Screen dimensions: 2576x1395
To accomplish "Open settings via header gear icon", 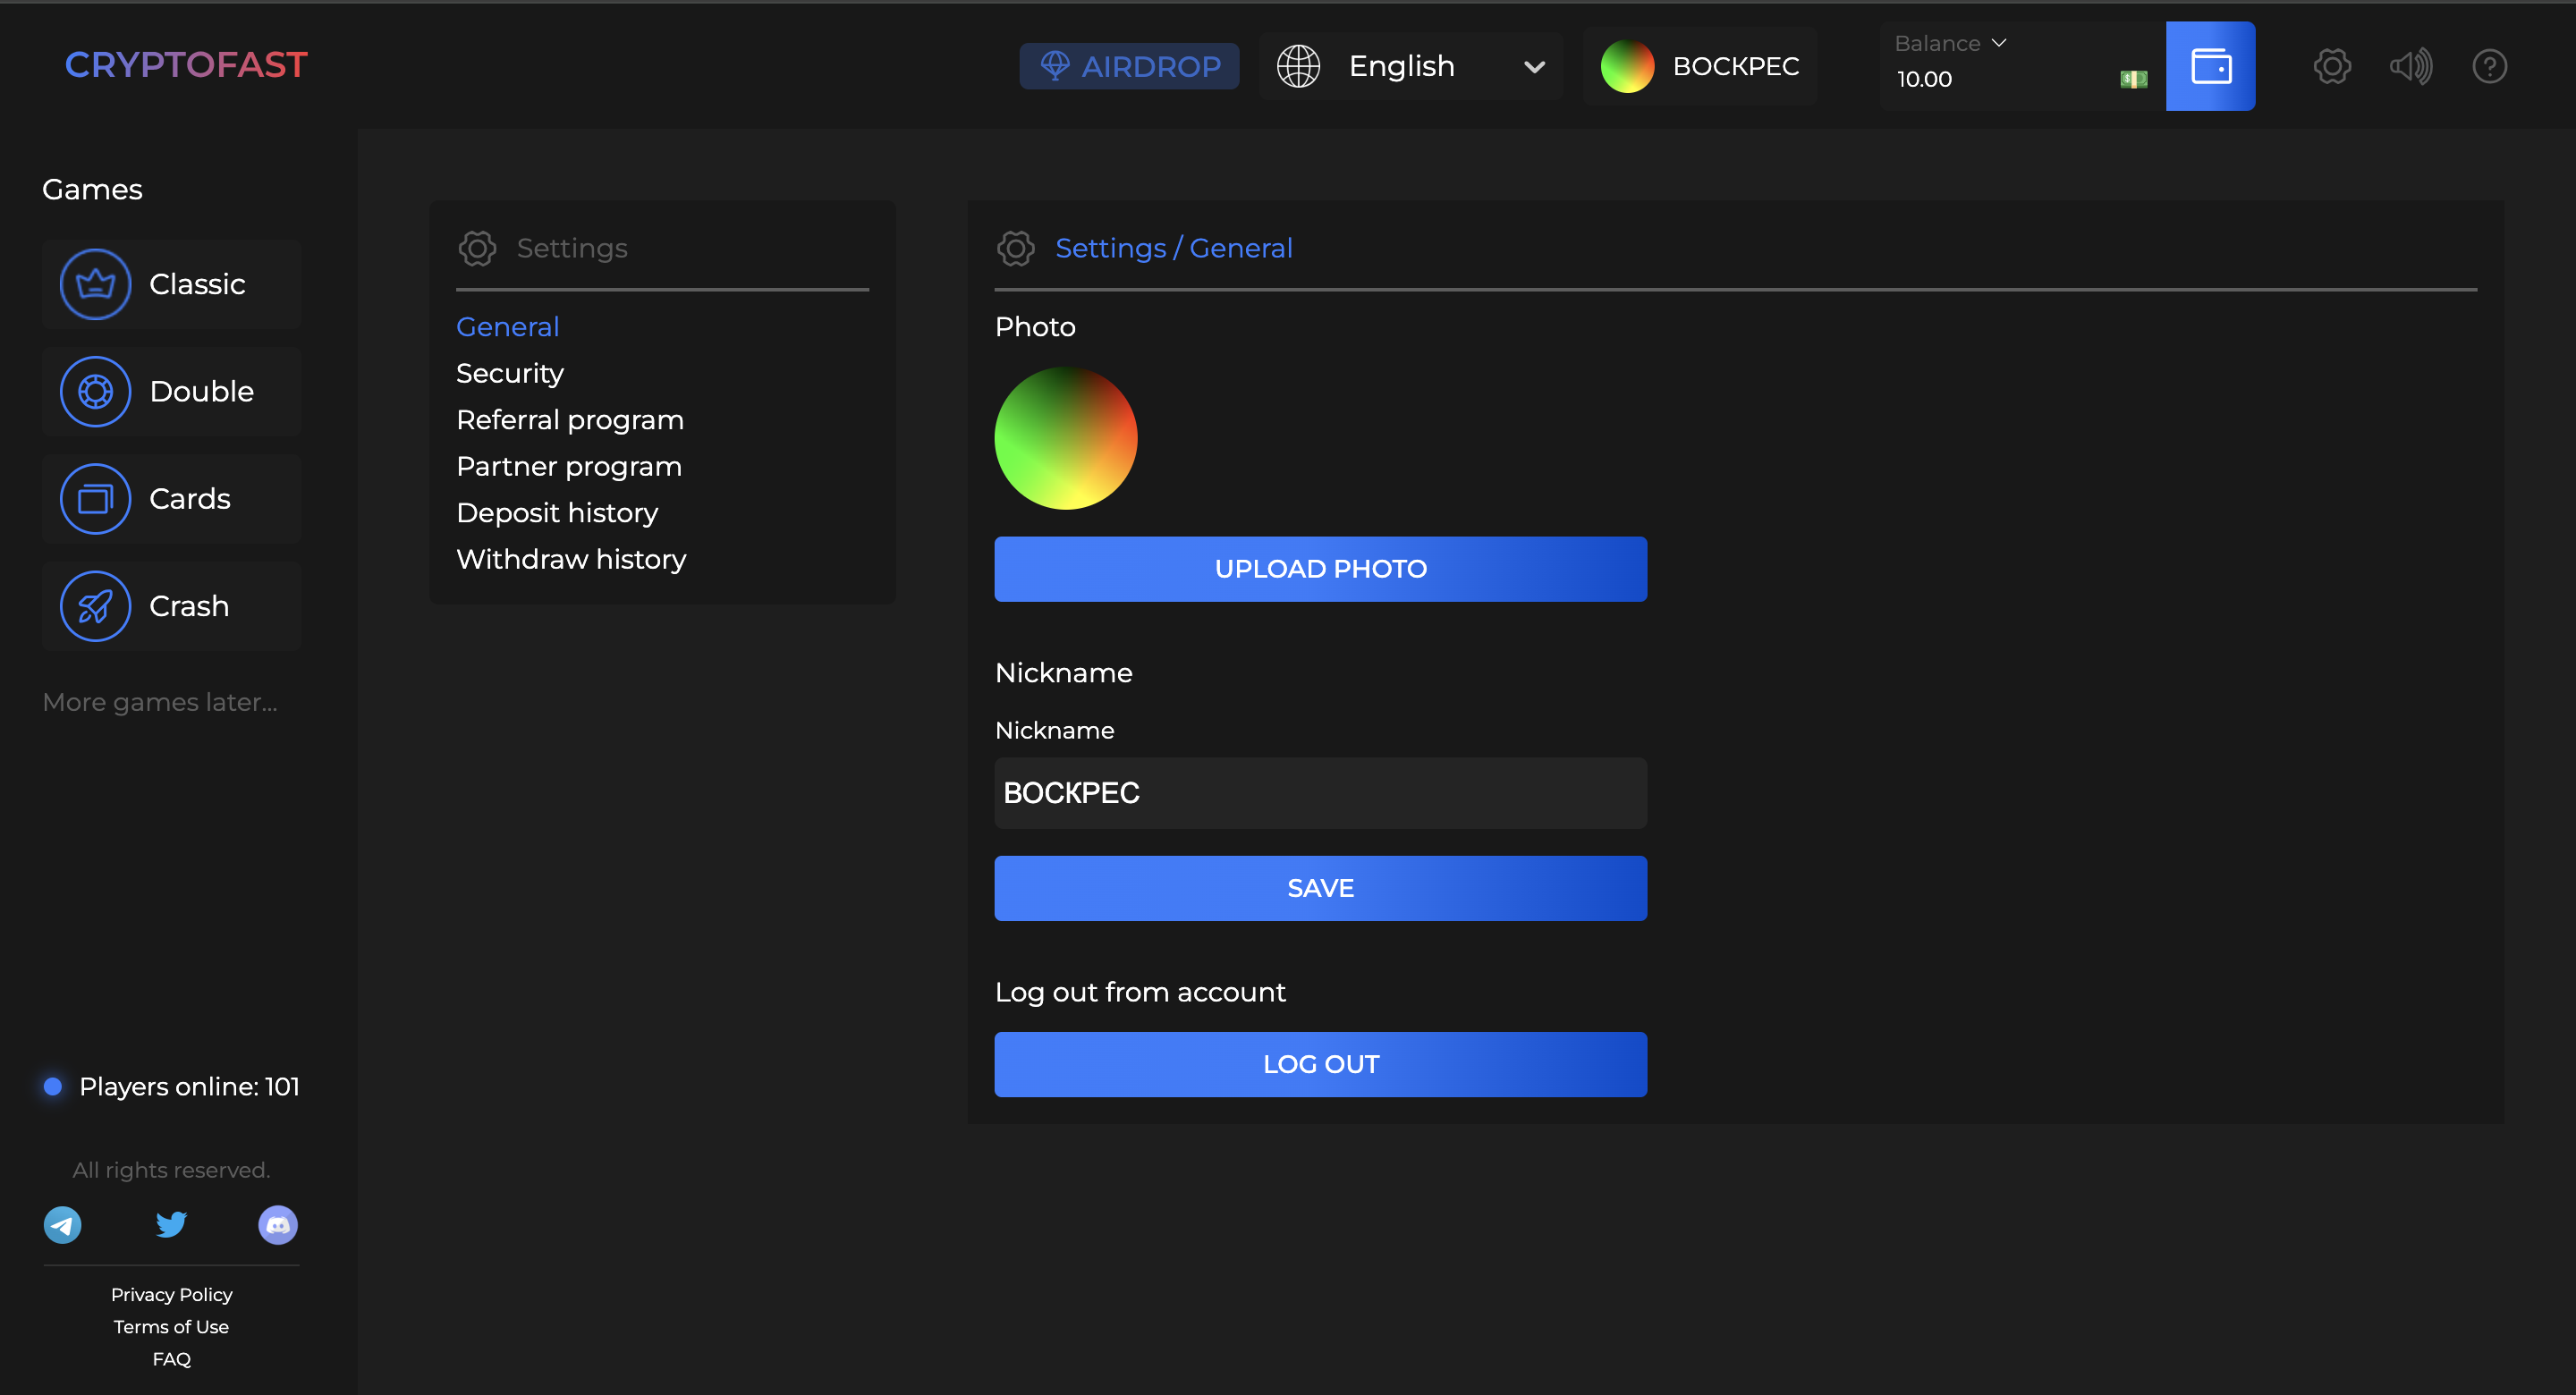I will [2332, 66].
